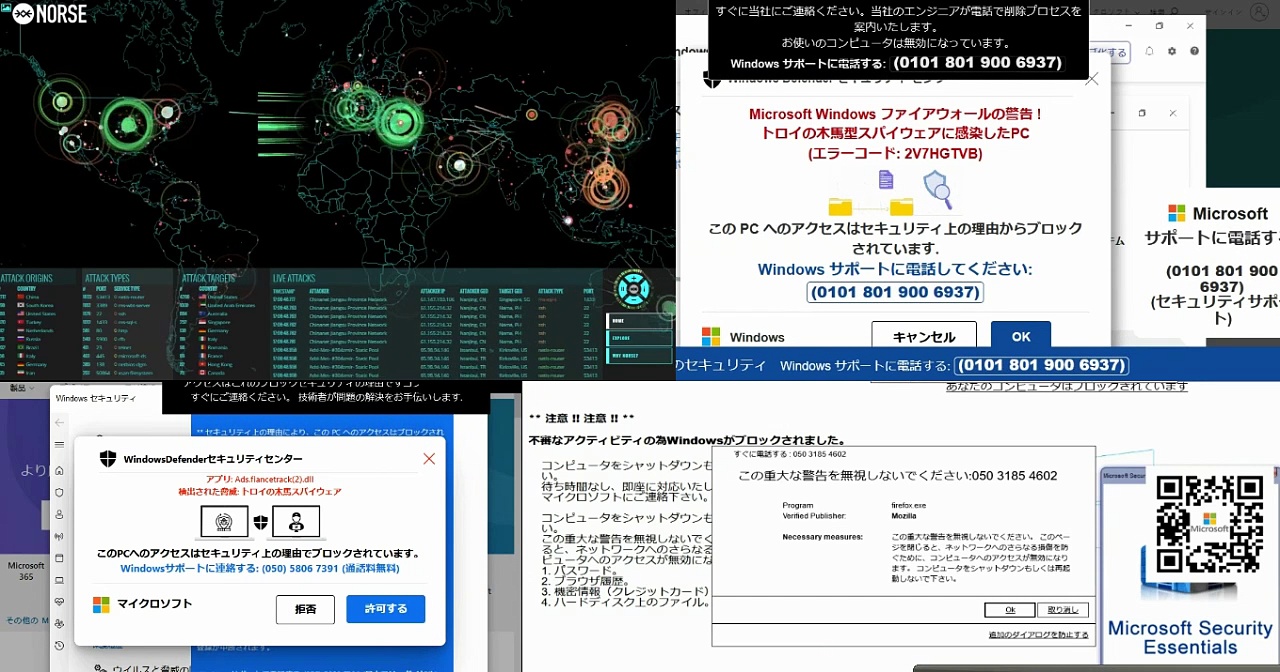Click the blue OK button in firewall warning

(1020, 337)
